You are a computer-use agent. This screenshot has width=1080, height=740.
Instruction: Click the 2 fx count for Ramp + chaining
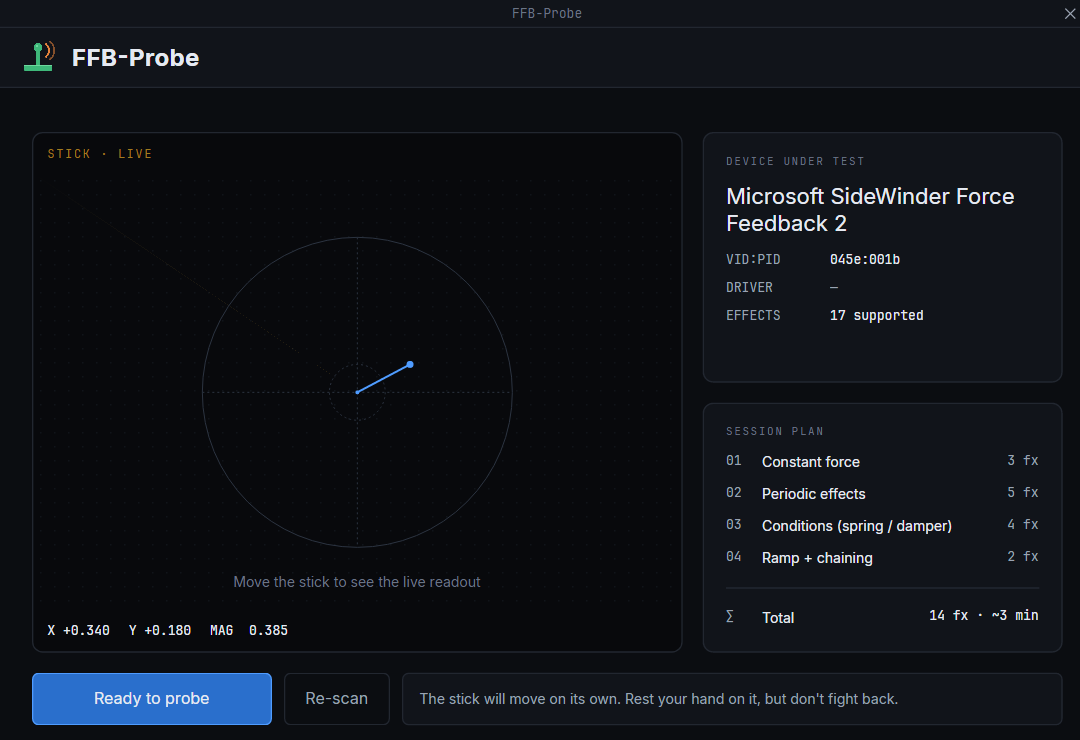[1022, 556]
